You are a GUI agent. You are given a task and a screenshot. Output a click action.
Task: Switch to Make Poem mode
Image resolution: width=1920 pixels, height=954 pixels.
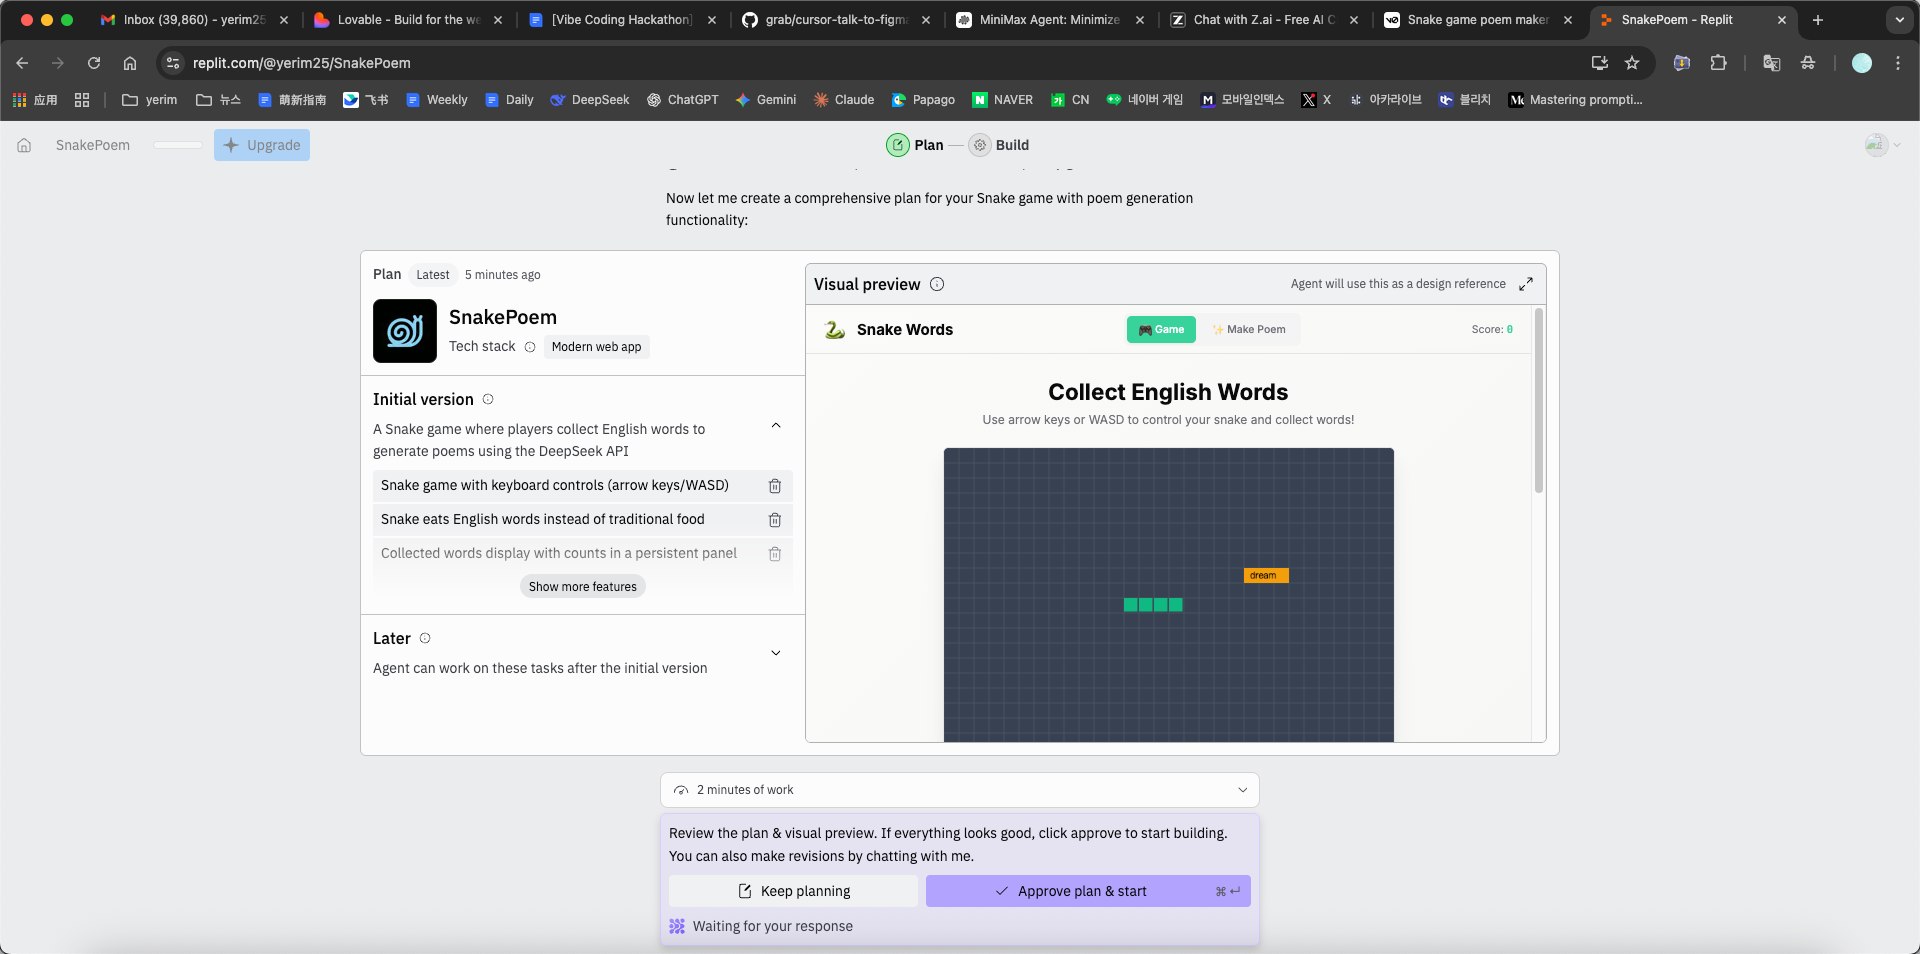point(1249,329)
